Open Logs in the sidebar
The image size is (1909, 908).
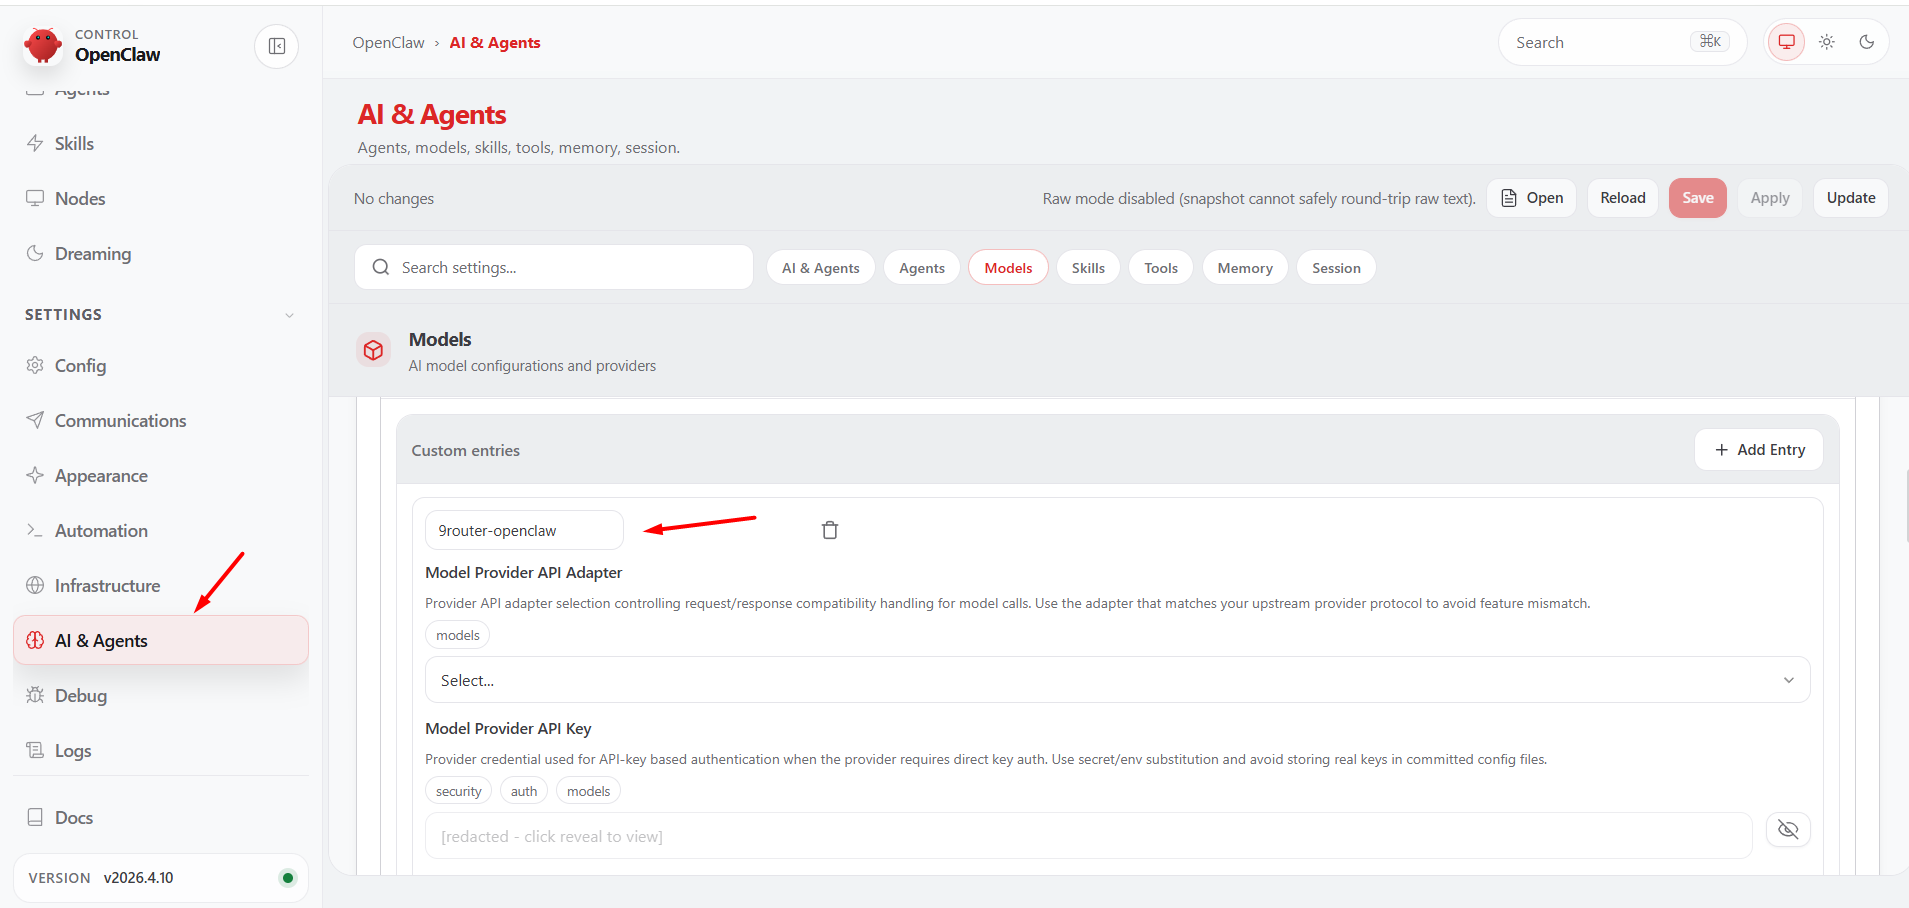(x=72, y=751)
